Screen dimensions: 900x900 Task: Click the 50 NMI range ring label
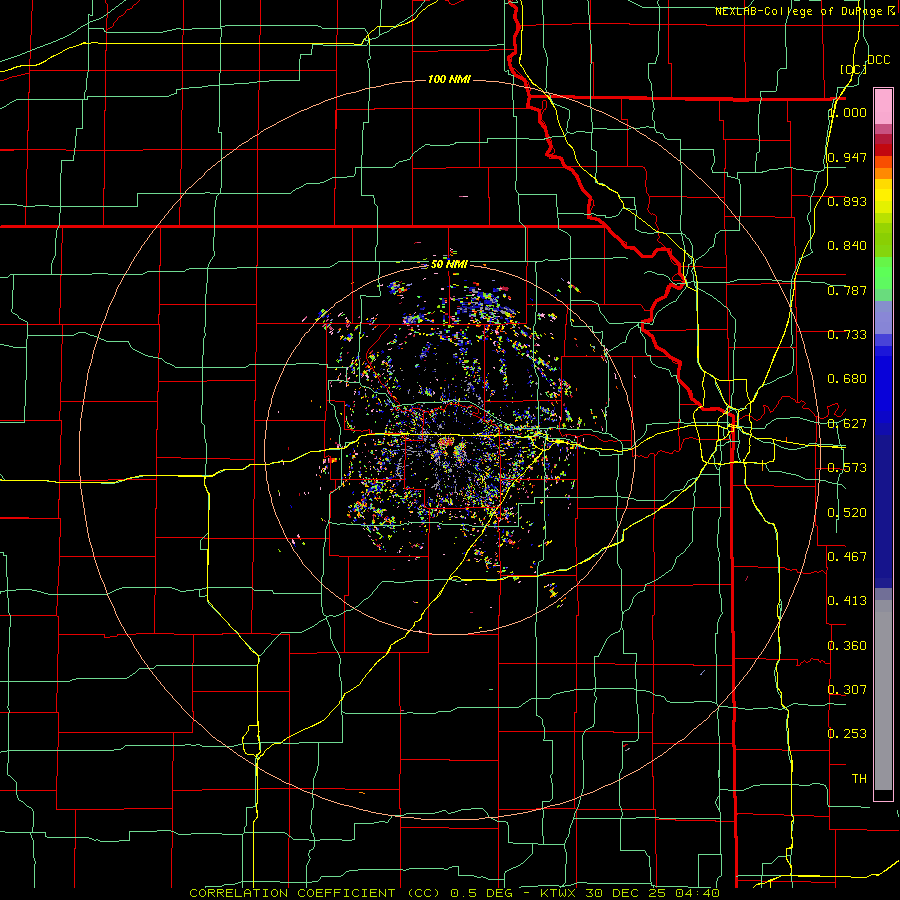click(x=449, y=264)
